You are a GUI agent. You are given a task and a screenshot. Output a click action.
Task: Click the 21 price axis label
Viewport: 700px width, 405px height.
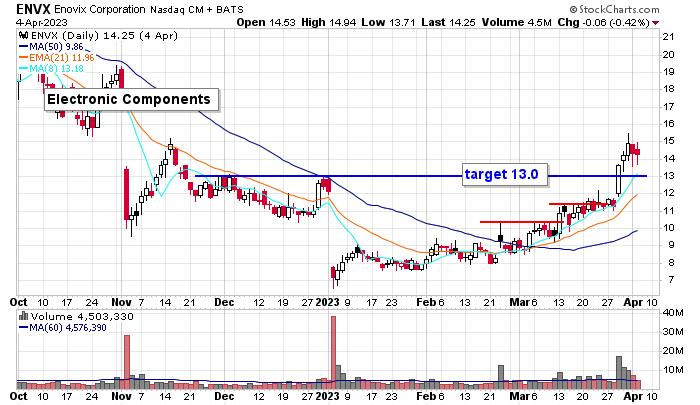pos(668,37)
